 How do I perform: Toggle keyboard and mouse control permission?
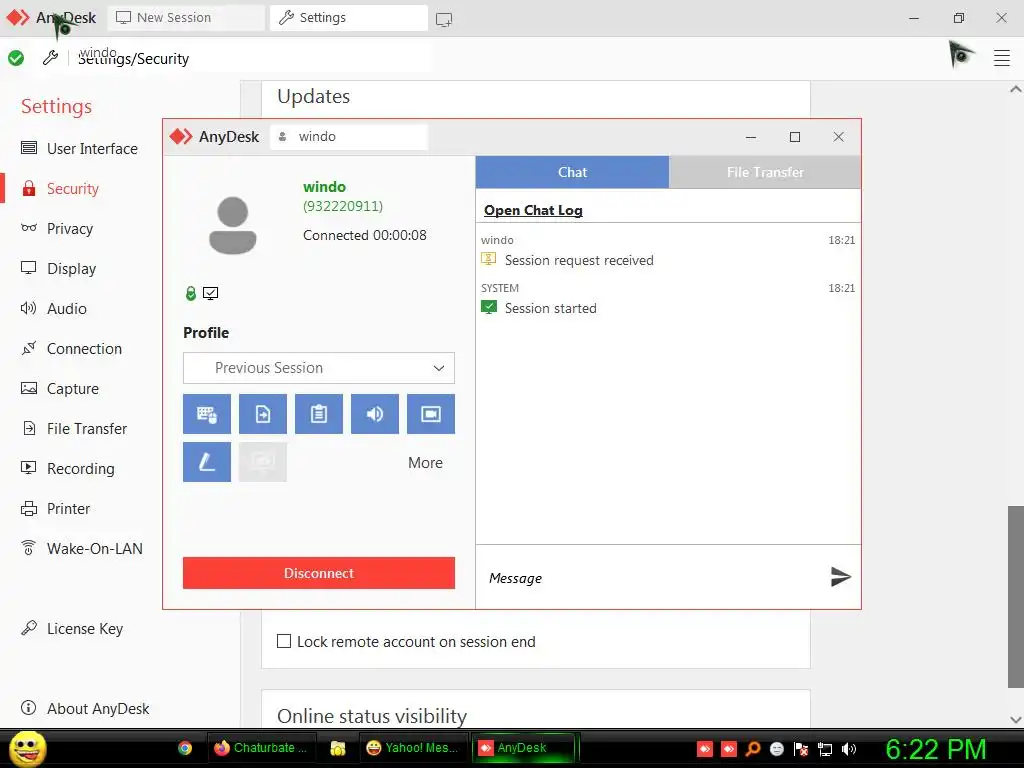click(x=206, y=414)
